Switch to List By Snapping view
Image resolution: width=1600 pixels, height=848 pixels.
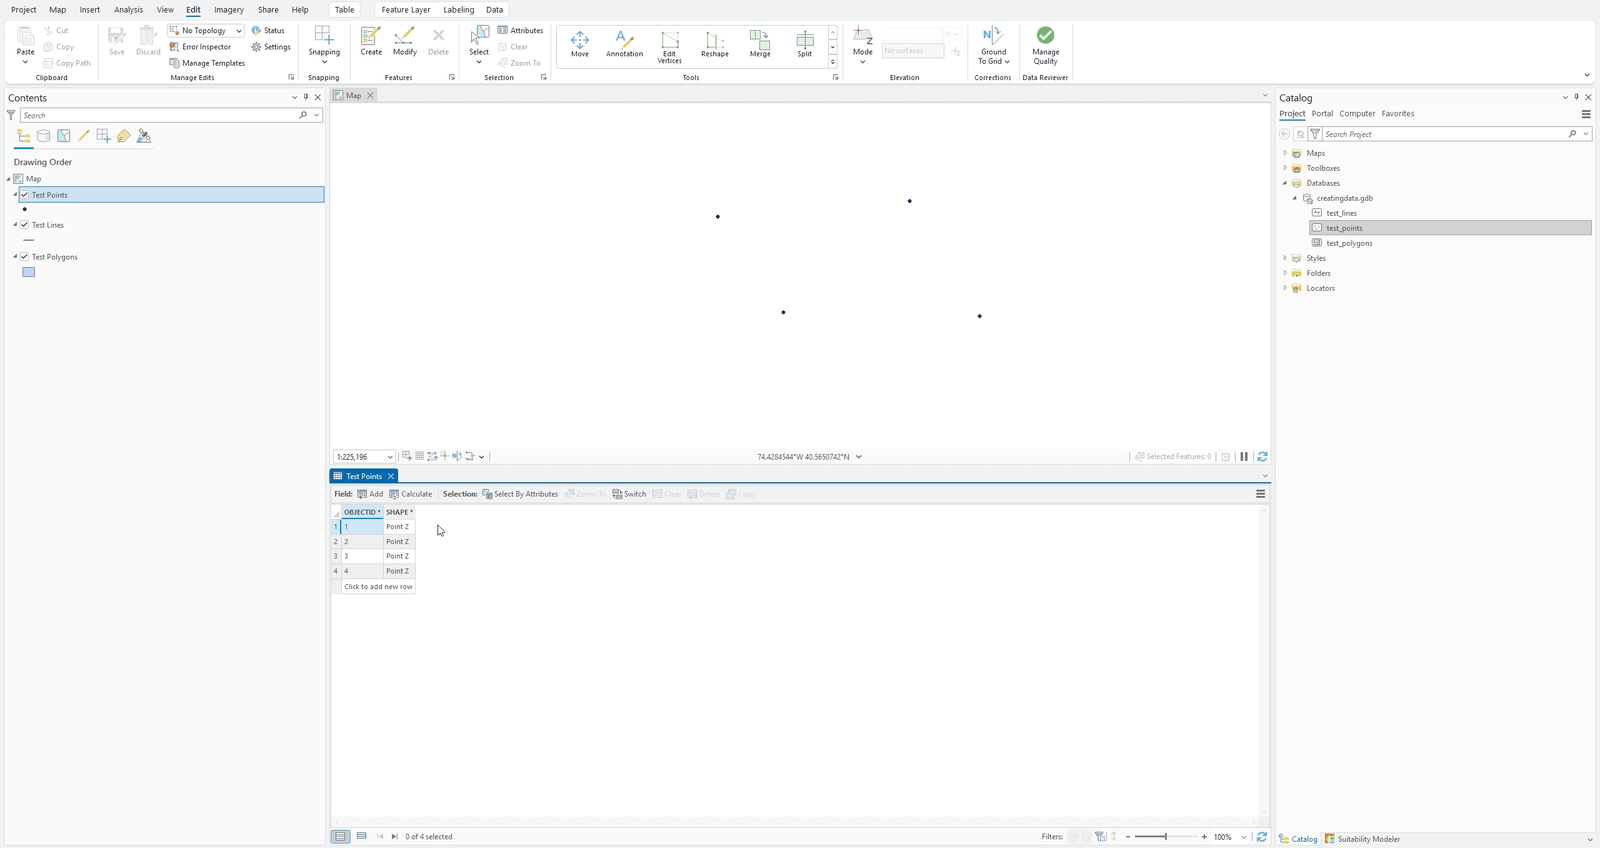click(103, 136)
